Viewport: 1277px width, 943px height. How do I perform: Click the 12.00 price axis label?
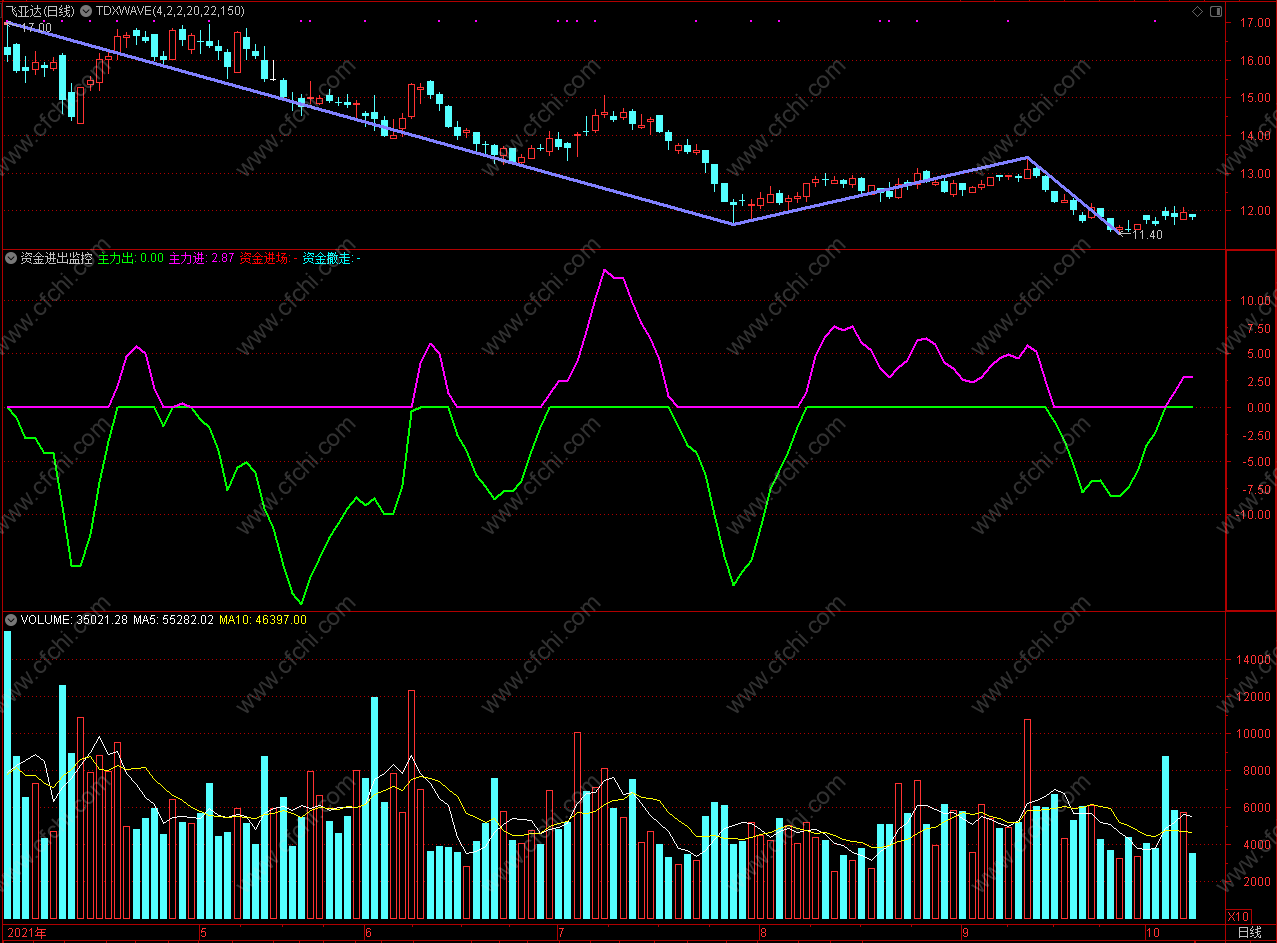(x=1256, y=211)
